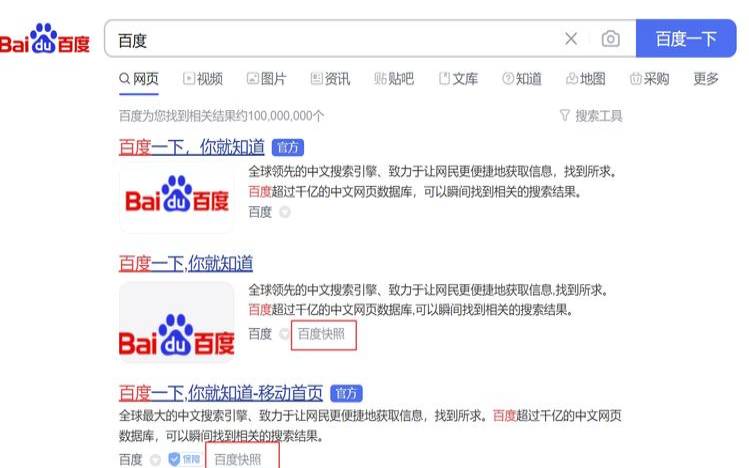Click the magnifier icon on the 网页 tab

click(x=124, y=78)
